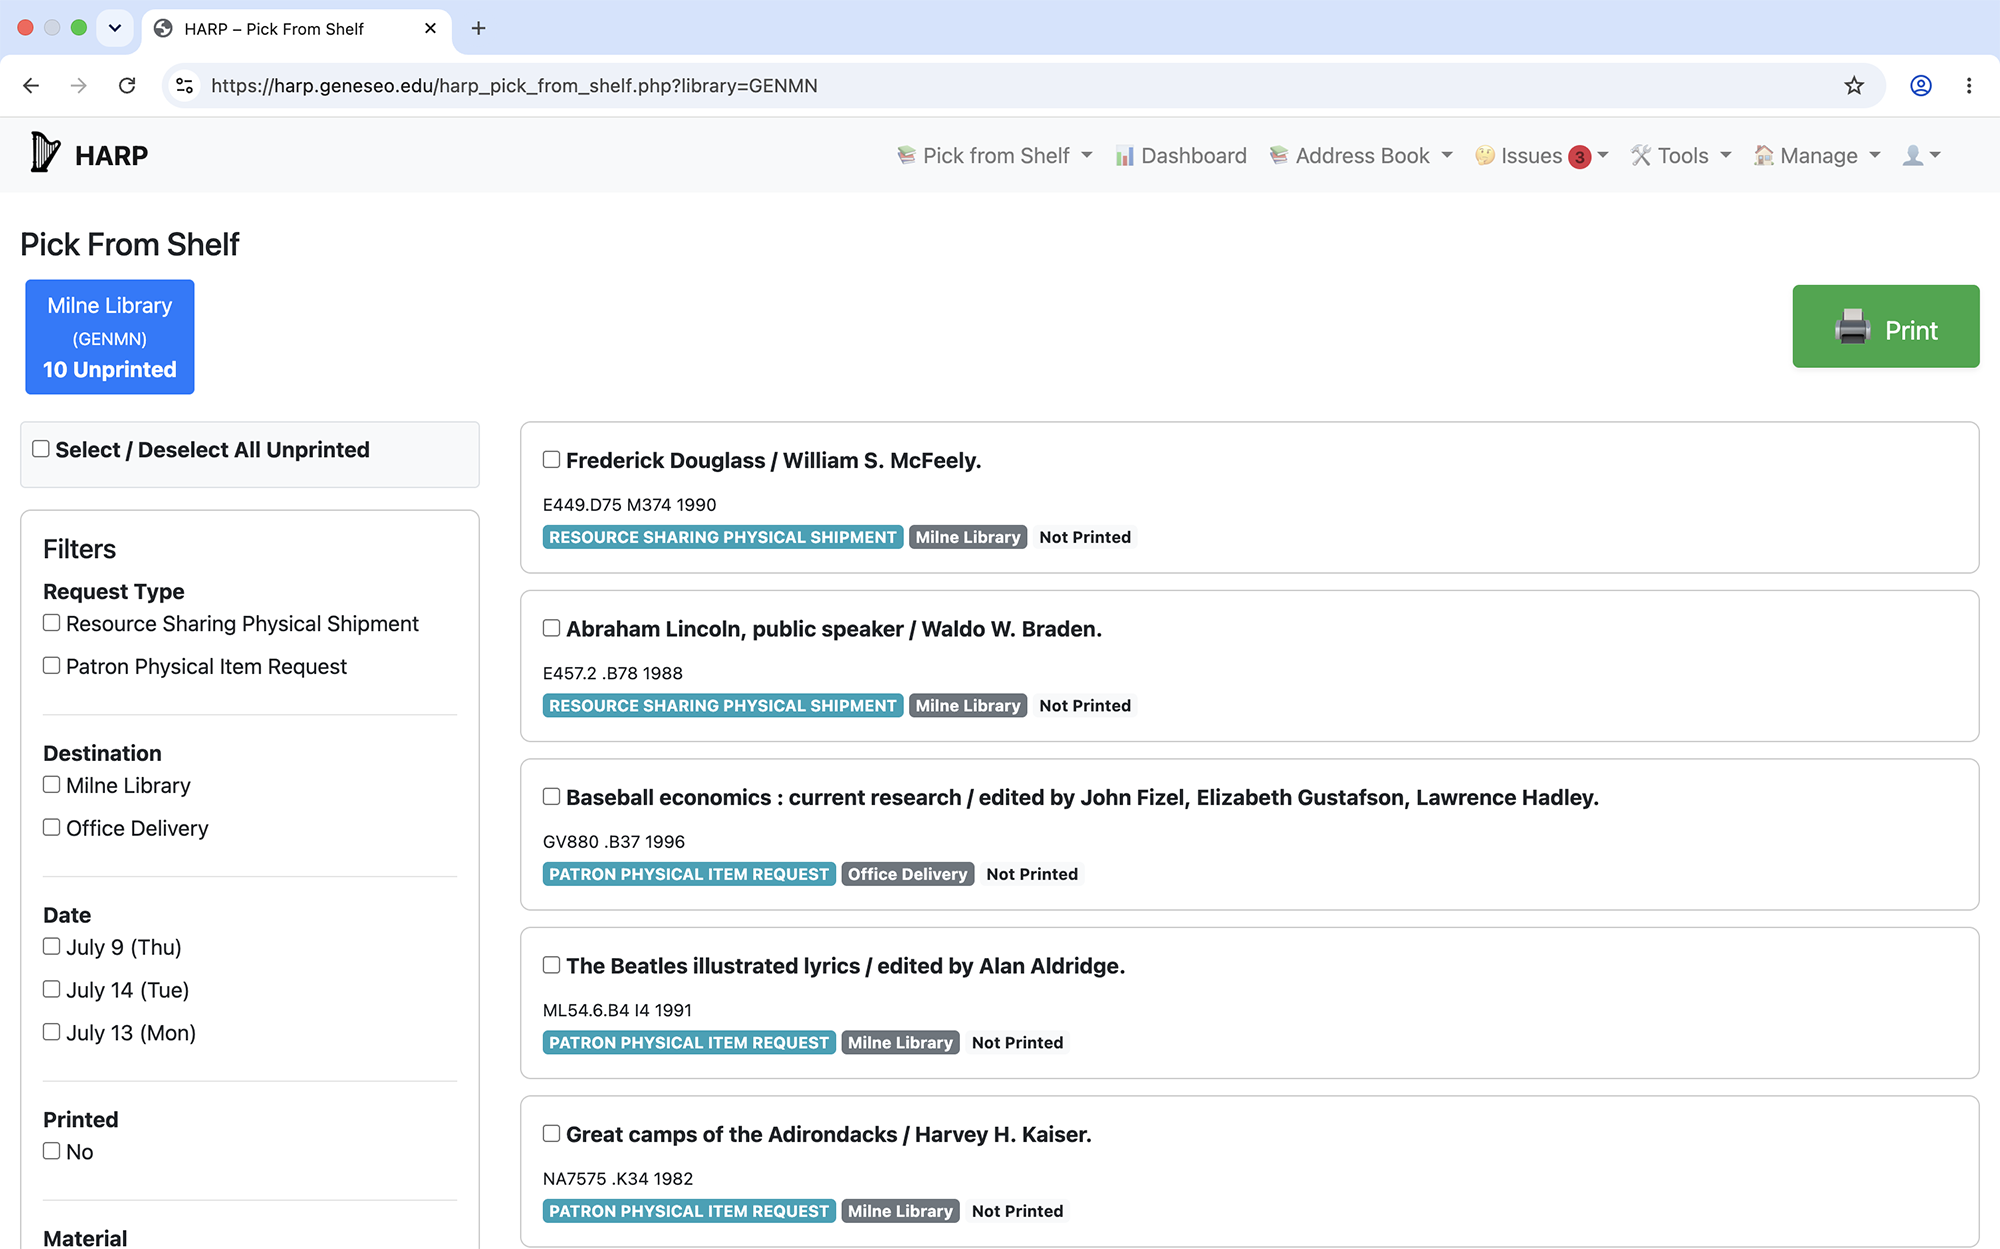Open a new browser tab with plus
Viewport: 2000px width, 1249px height.
point(478,28)
